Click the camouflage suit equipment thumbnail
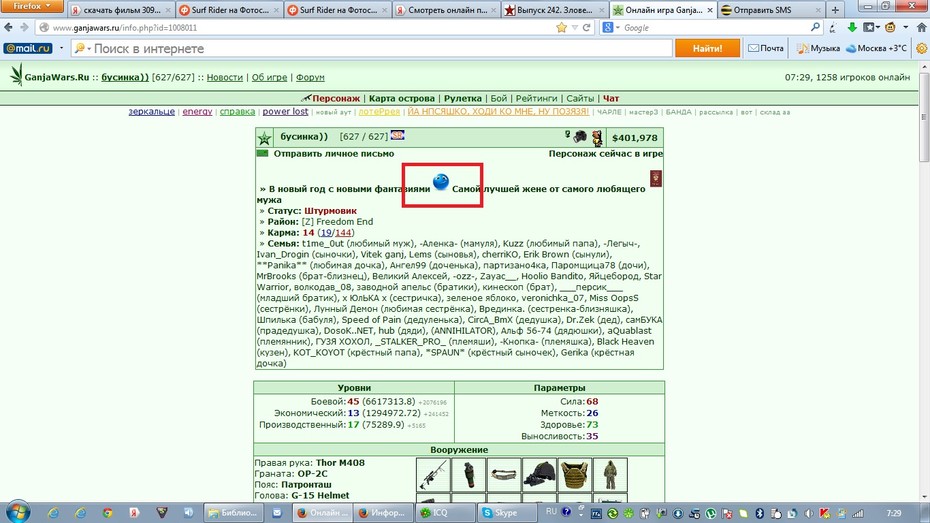The image size is (930, 523). 610,475
